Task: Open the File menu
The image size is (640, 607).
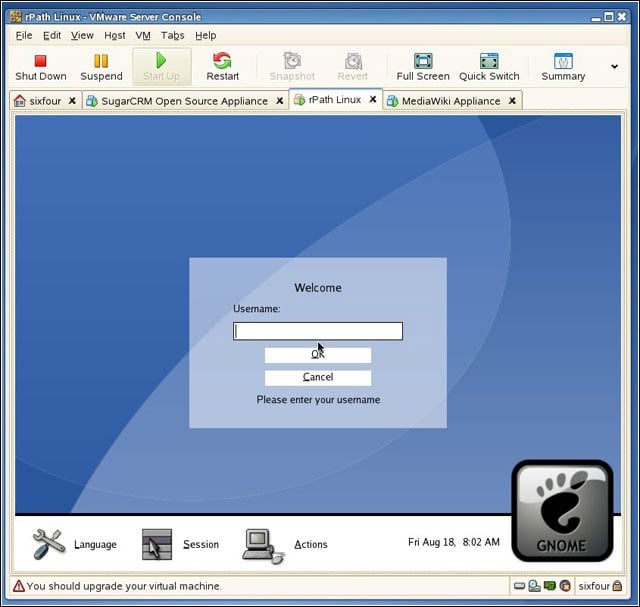Action: click(x=24, y=36)
